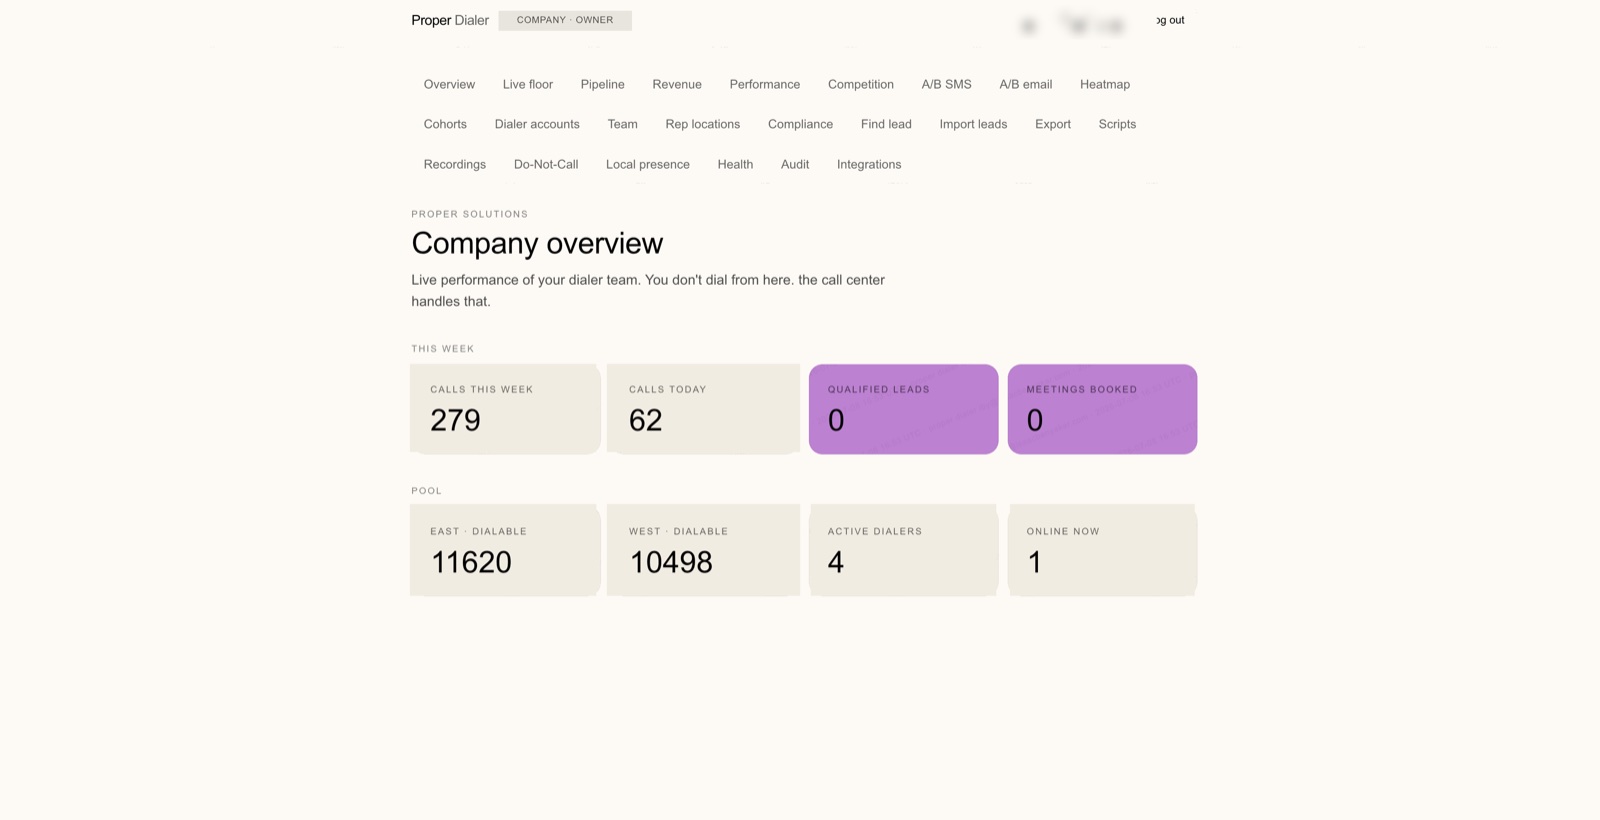Go to Import leads tab
This screenshot has height=820, width=1600.
point(973,124)
